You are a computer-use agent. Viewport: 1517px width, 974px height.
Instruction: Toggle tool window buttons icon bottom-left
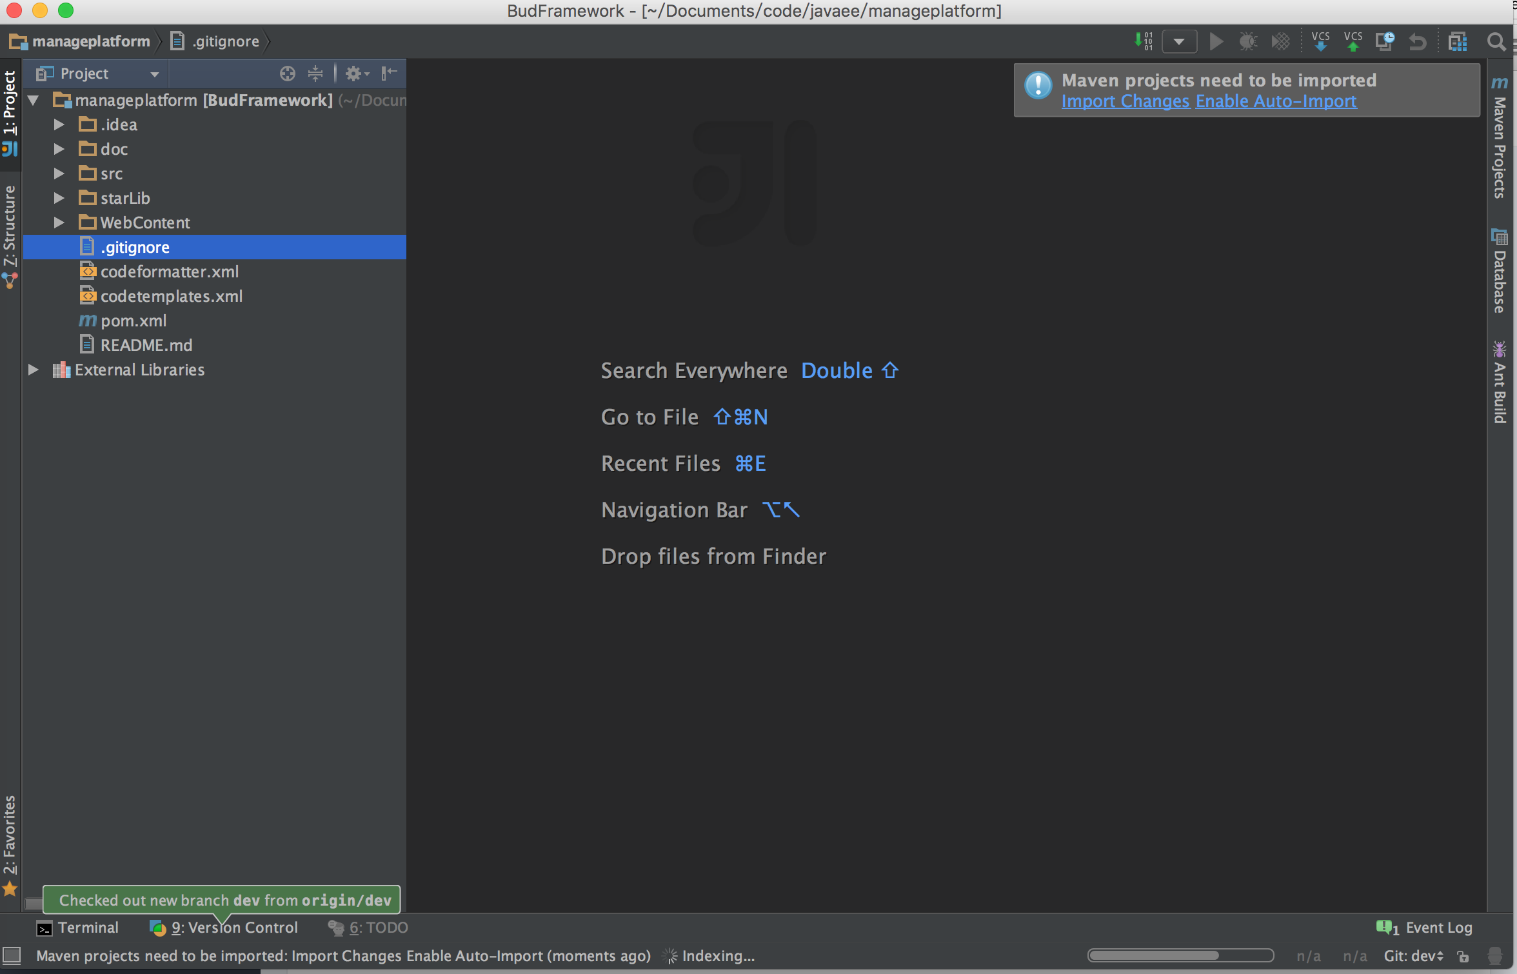(12, 955)
